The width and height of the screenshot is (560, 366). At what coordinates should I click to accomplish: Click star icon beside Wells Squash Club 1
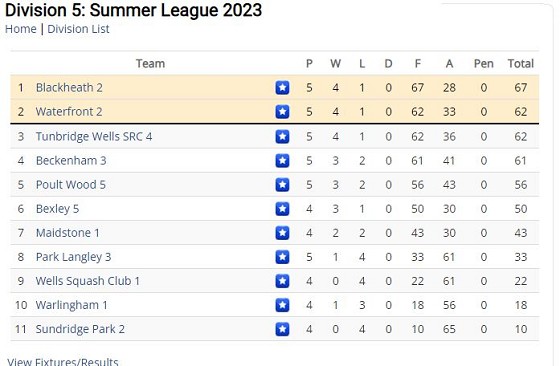click(282, 281)
